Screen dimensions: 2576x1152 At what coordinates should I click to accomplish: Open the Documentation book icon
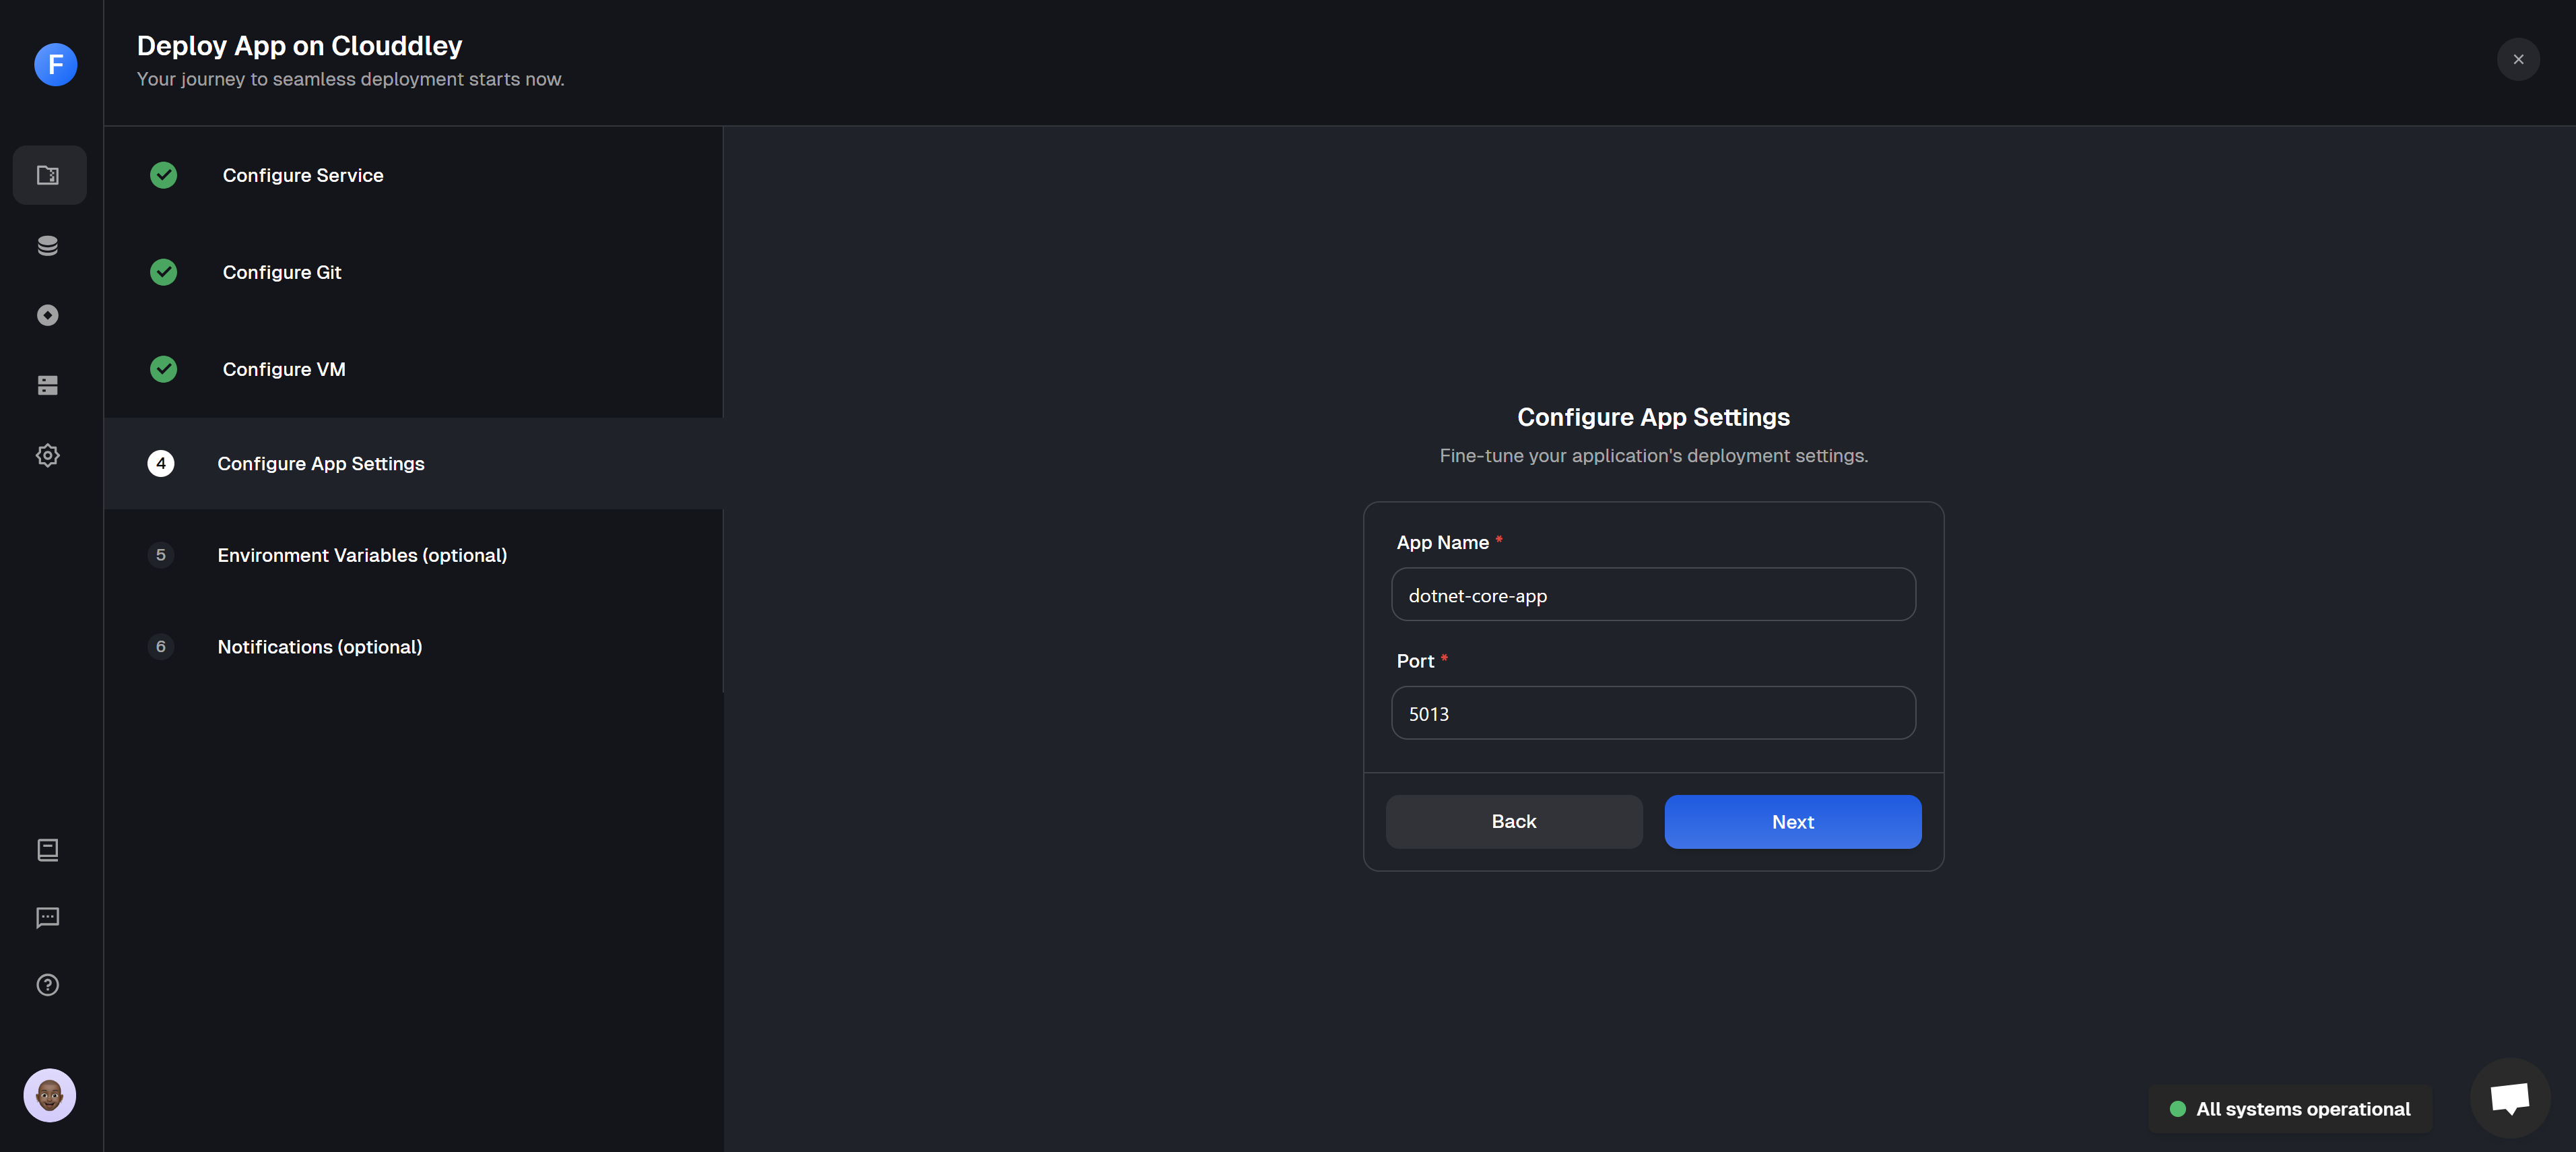[48, 851]
